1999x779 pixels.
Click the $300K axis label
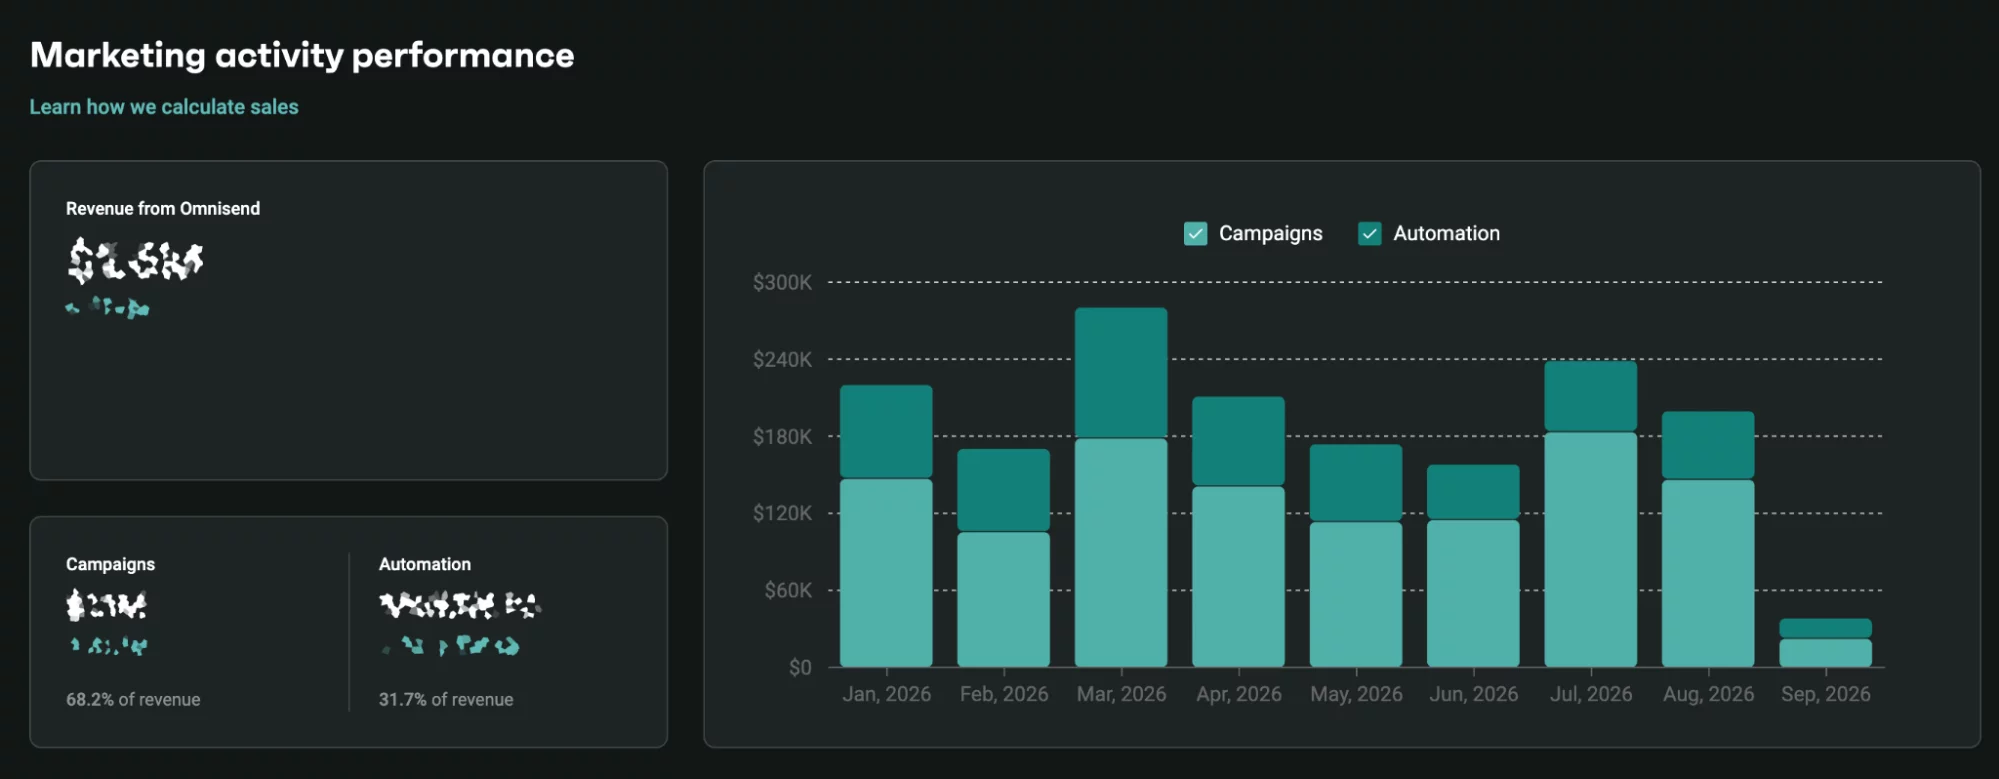pyautogui.click(x=782, y=283)
